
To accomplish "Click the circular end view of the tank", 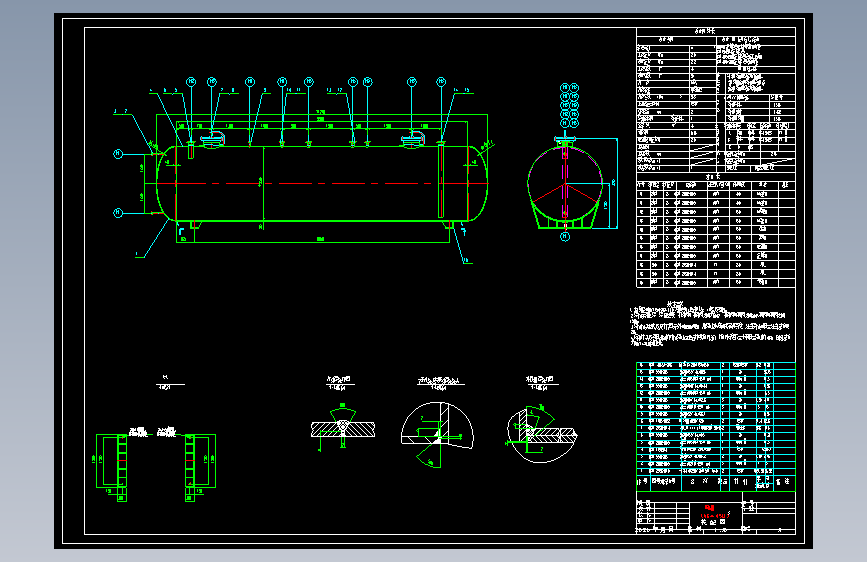I will (565, 184).
